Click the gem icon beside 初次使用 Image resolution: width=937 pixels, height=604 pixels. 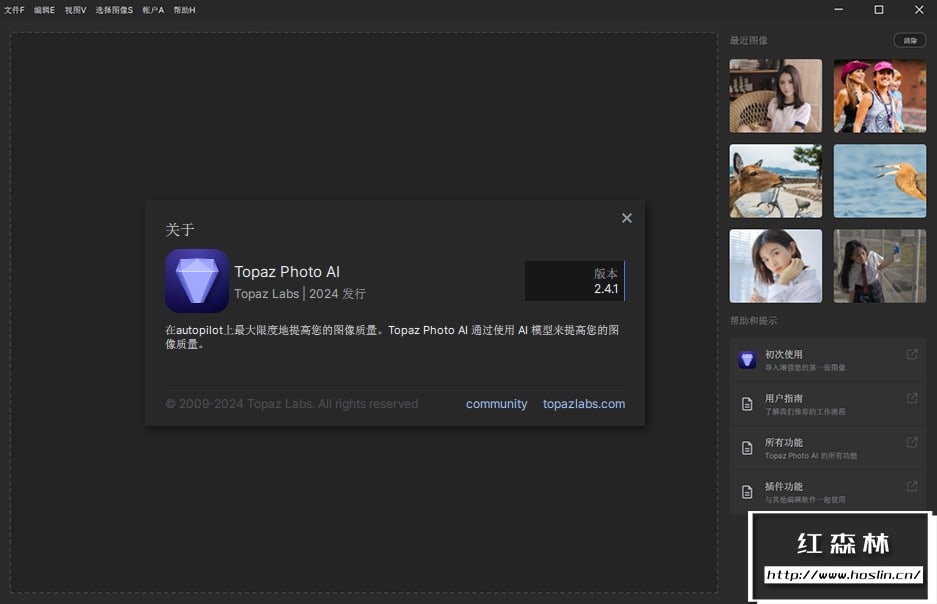coord(747,360)
